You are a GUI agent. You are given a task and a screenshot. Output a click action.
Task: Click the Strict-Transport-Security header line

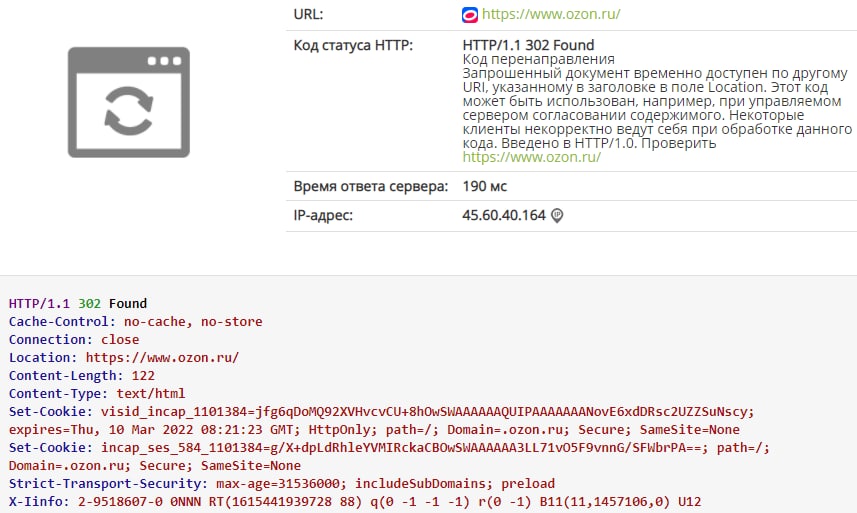click(282, 484)
